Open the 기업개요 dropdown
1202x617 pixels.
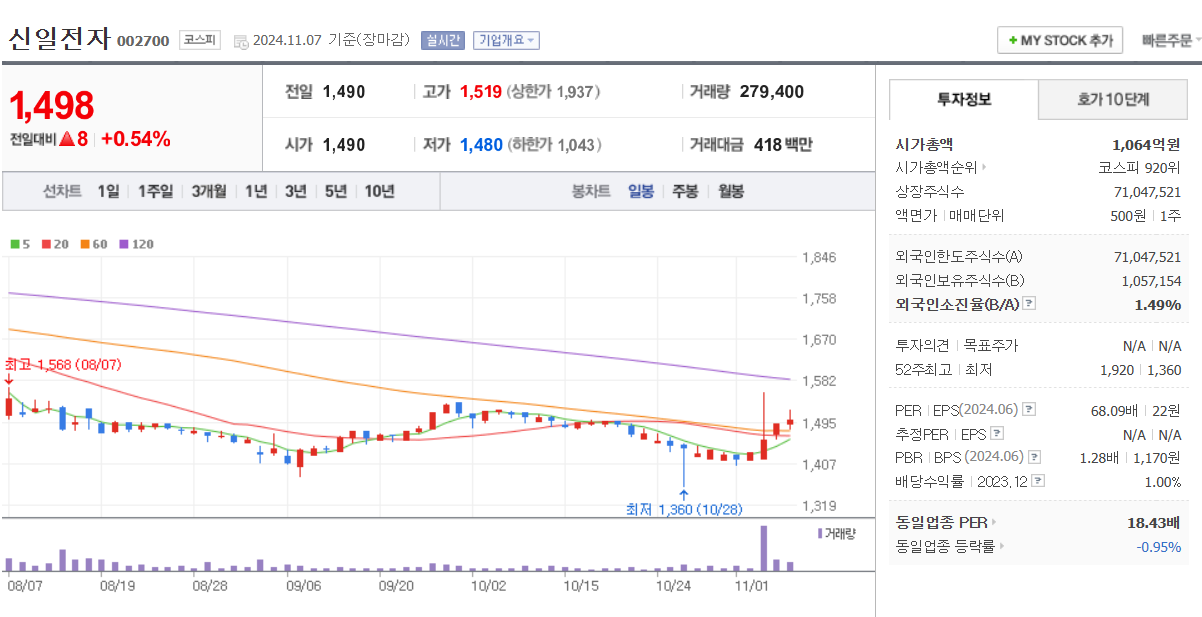click(506, 40)
